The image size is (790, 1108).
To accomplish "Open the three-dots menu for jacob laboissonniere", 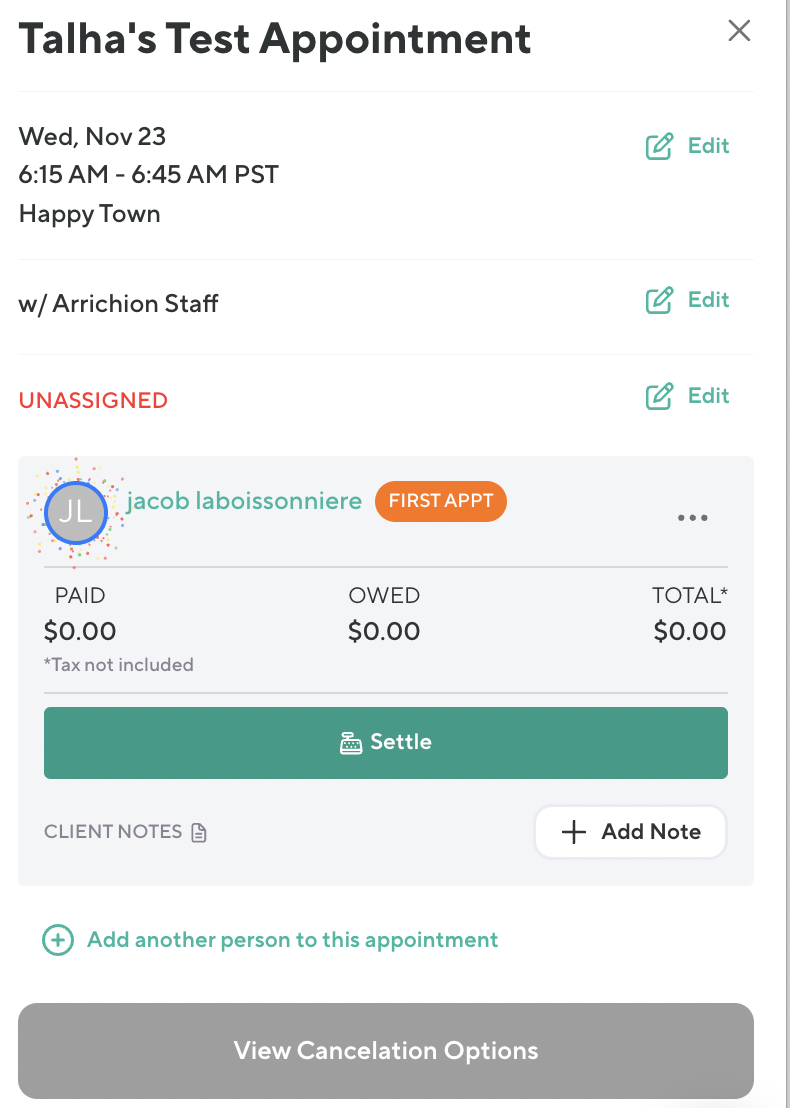I will coord(693,518).
